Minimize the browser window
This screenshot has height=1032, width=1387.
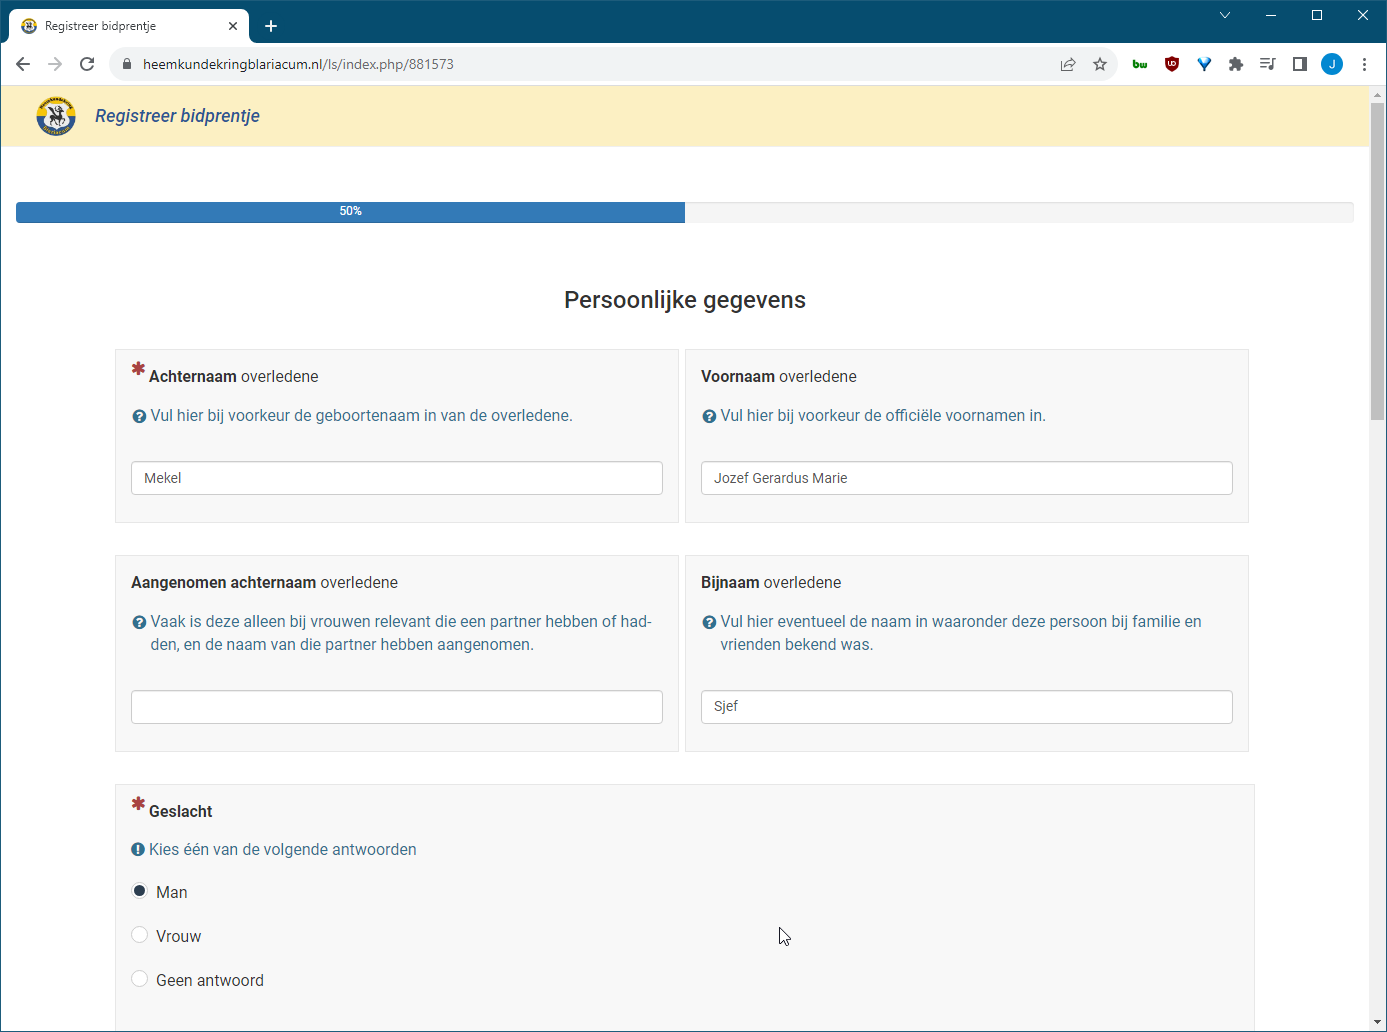[x=1271, y=15]
